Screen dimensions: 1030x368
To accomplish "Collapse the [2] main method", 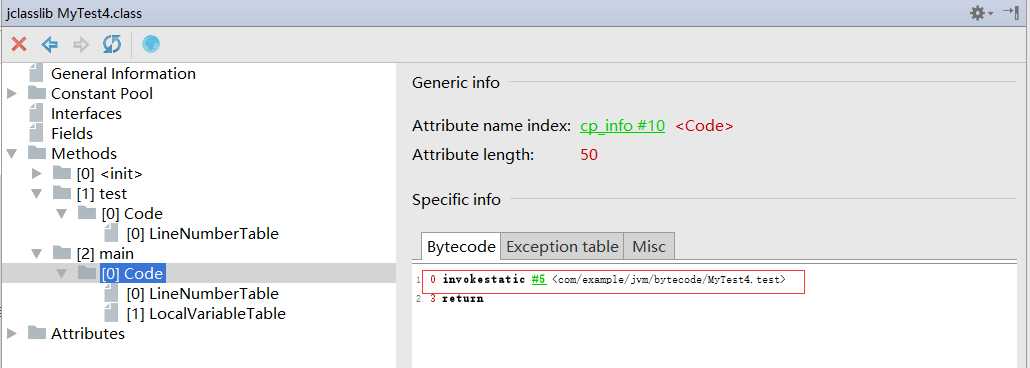I will click(x=37, y=254).
